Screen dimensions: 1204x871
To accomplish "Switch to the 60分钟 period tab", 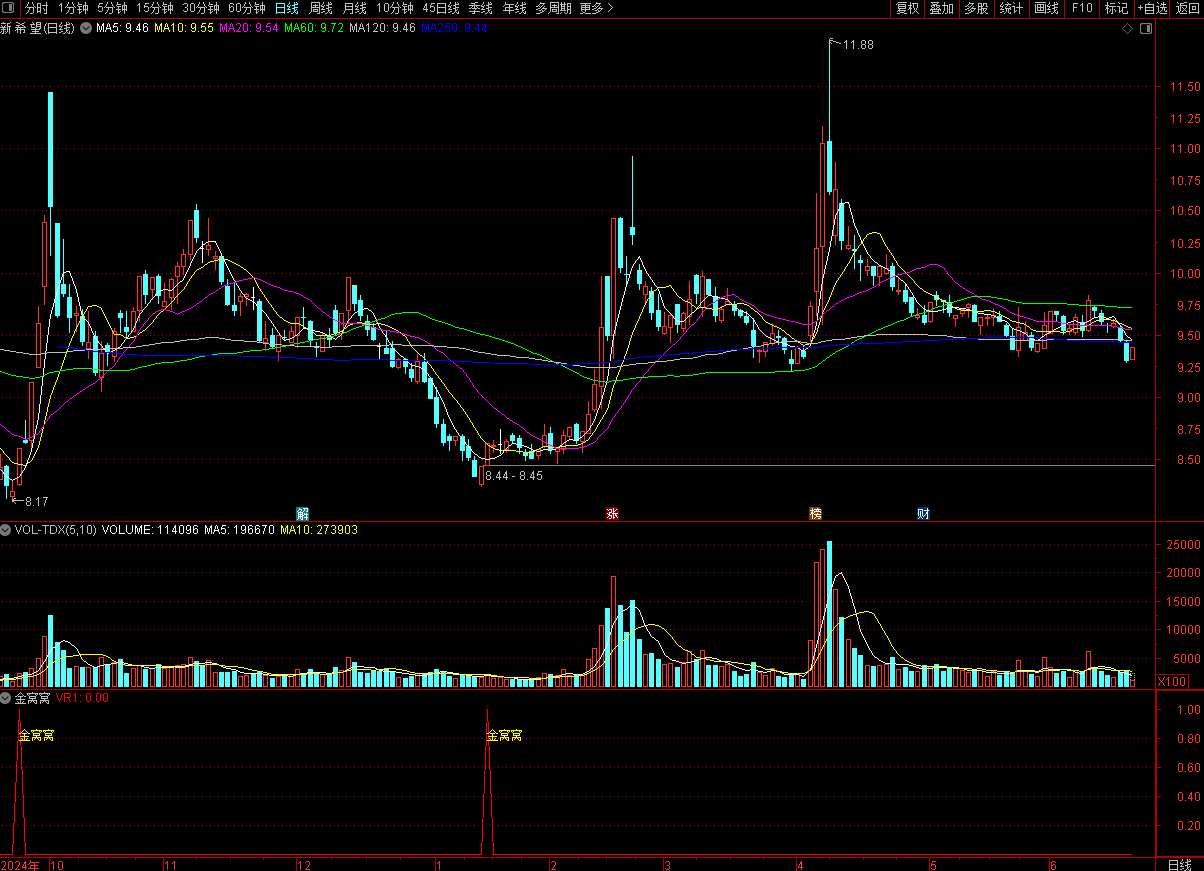I will point(247,8).
